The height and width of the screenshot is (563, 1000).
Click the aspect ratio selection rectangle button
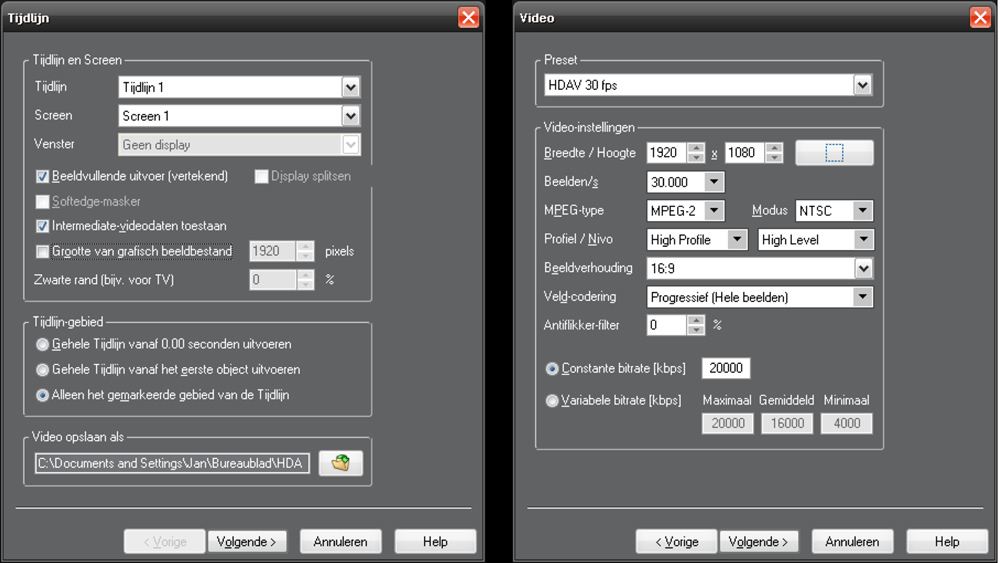pos(834,153)
